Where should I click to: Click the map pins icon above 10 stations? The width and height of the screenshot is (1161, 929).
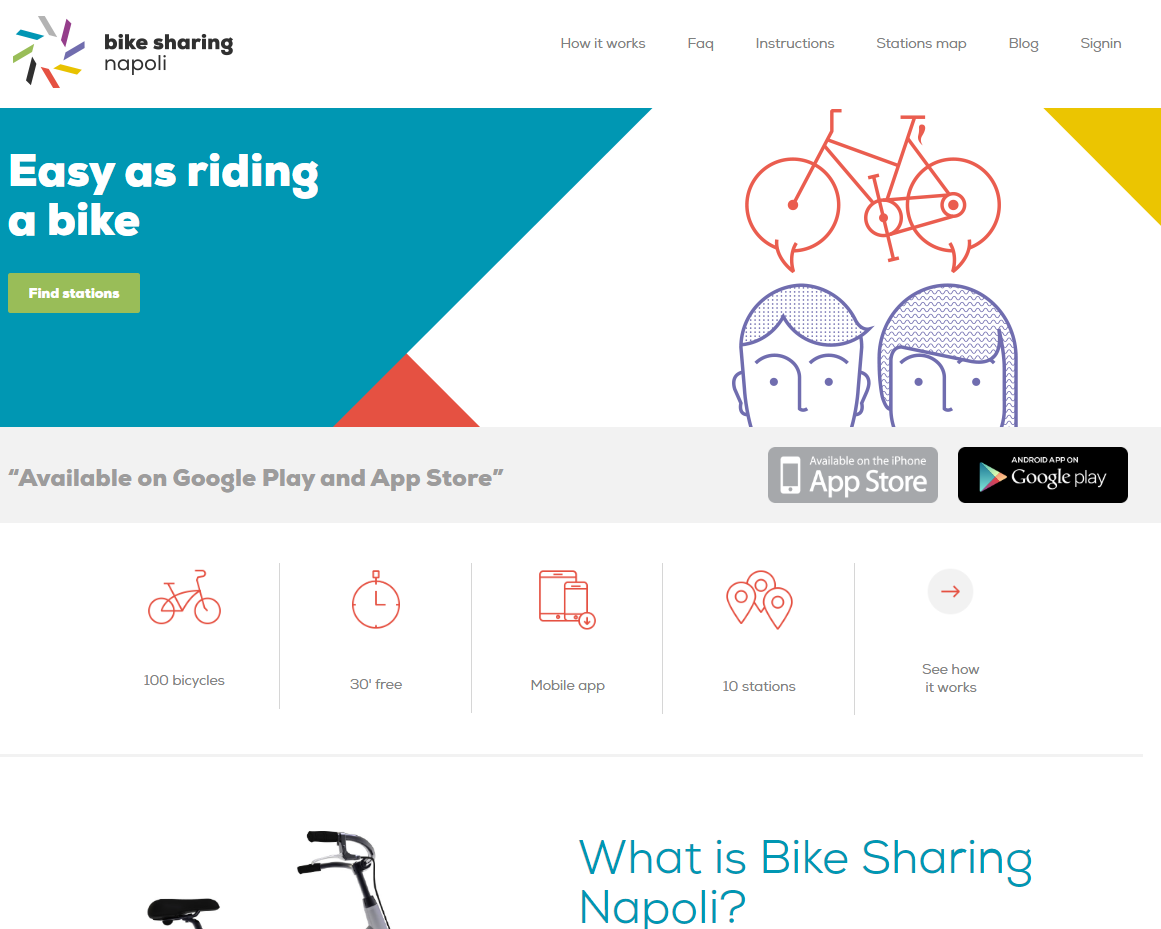click(x=759, y=600)
